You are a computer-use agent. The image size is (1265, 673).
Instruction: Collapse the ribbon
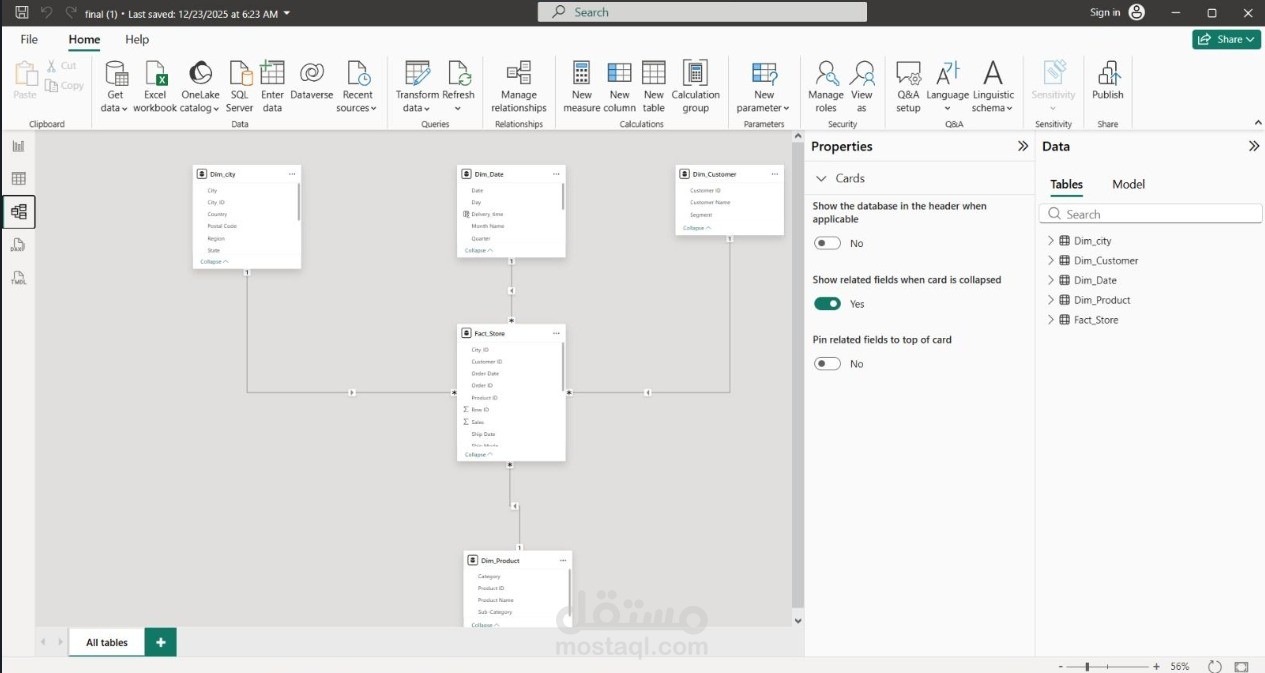click(1256, 121)
